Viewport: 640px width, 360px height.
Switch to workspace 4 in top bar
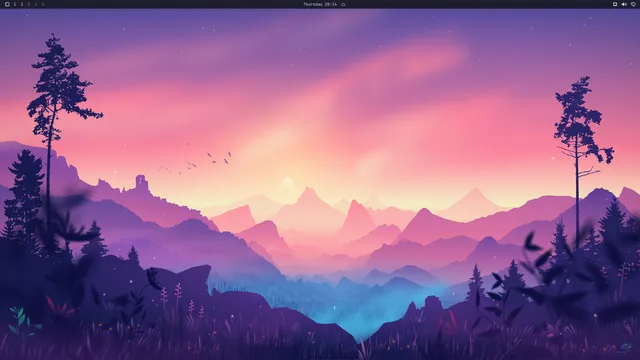click(36, 4)
